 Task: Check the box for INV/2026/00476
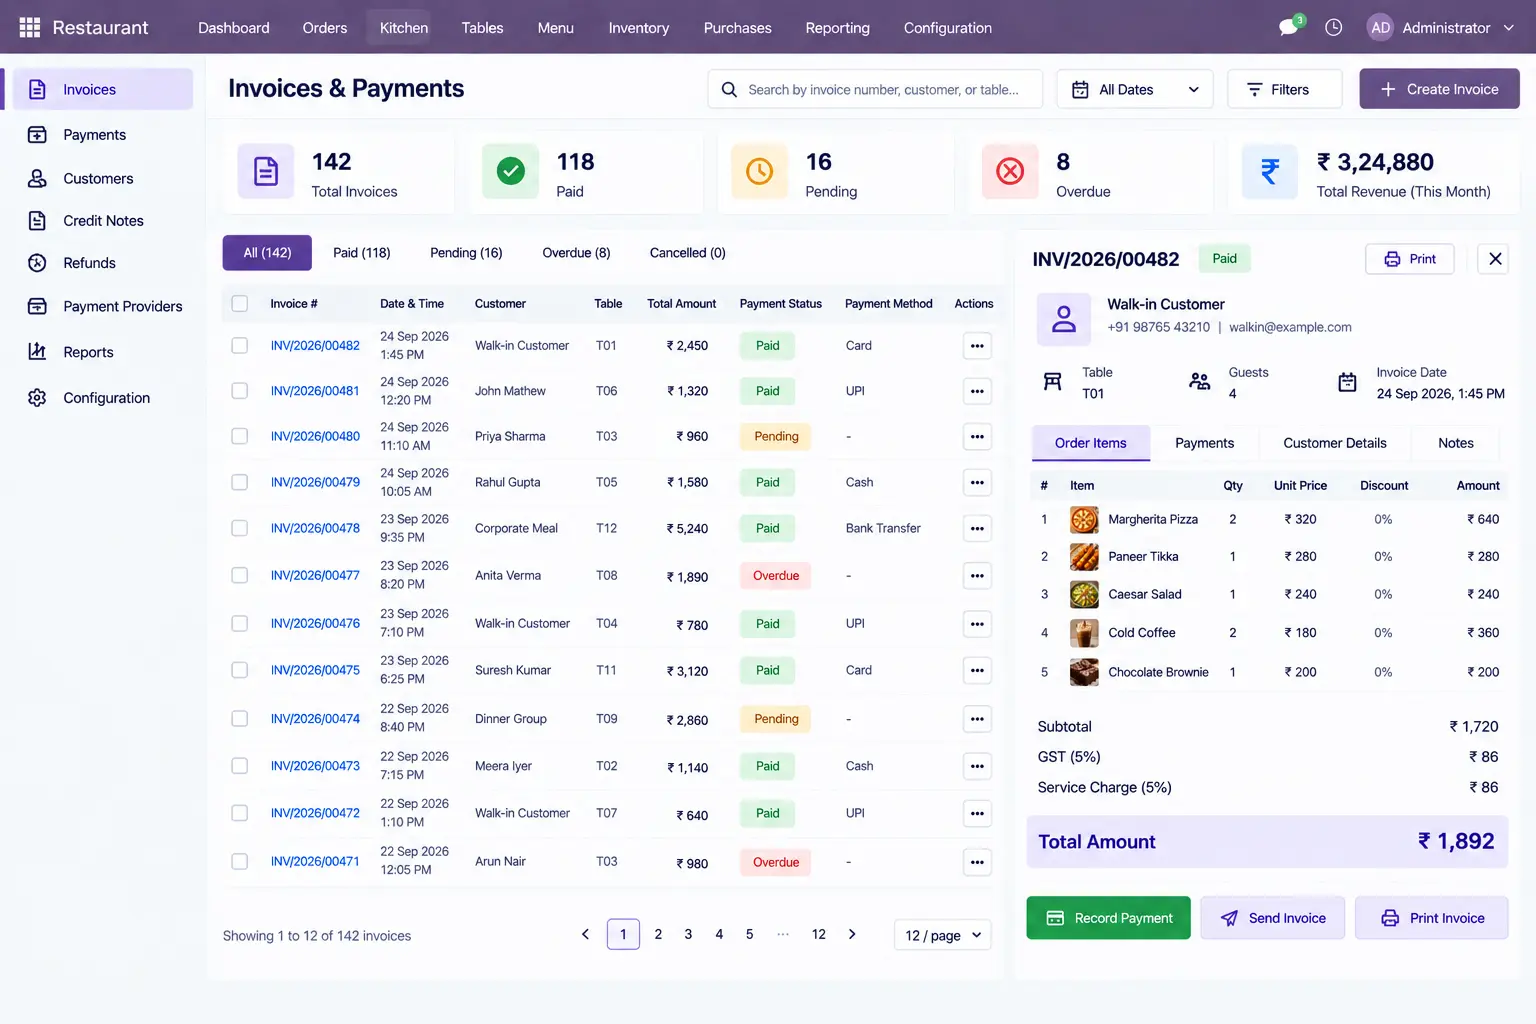click(240, 623)
